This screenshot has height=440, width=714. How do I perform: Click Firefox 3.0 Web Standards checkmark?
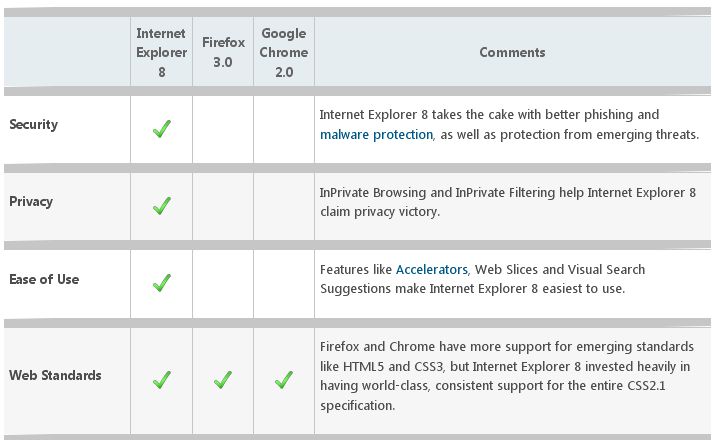tap(223, 379)
